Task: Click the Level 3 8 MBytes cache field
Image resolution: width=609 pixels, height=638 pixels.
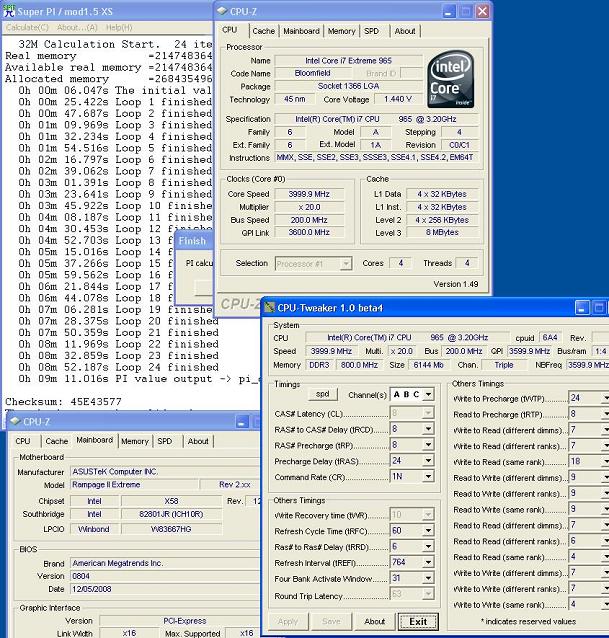Action: click(442, 232)
